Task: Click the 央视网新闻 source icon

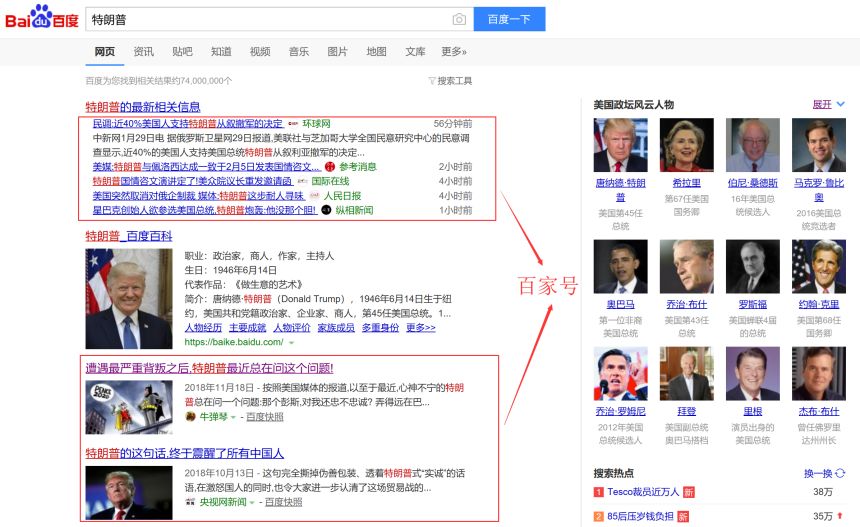Action: pos(190,502)
